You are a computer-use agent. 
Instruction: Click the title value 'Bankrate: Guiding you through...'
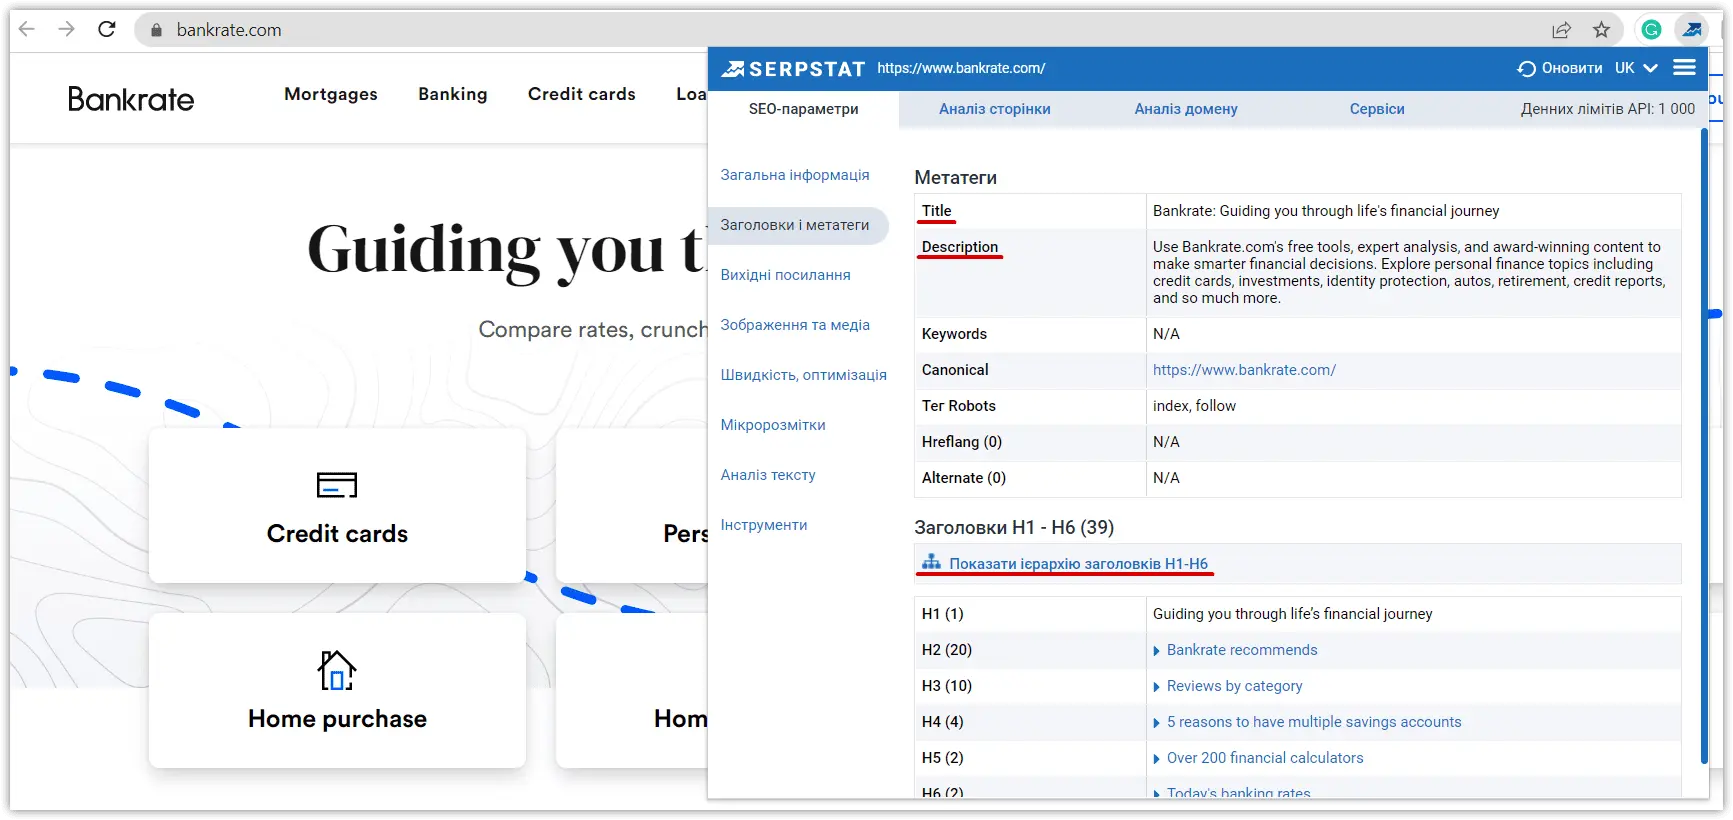pos(1326,211)
